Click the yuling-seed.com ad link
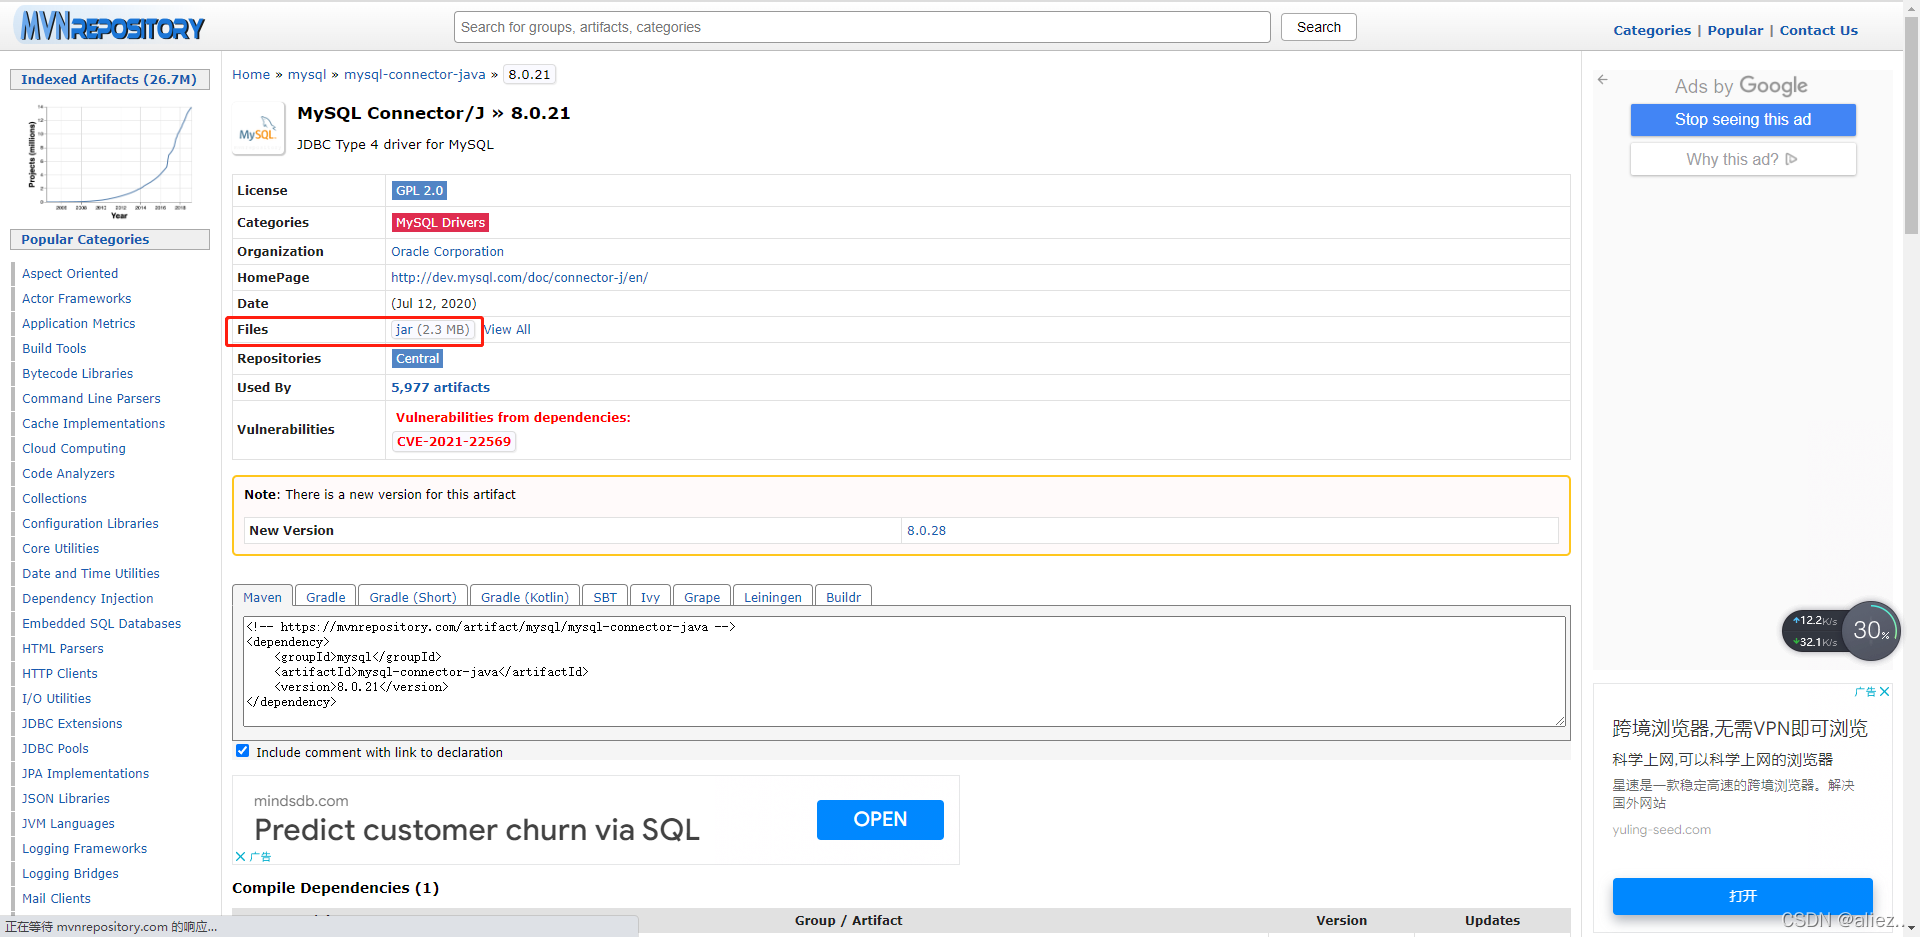The height and width of the screenshot is (937, 1920). [x=1661, y=829]
